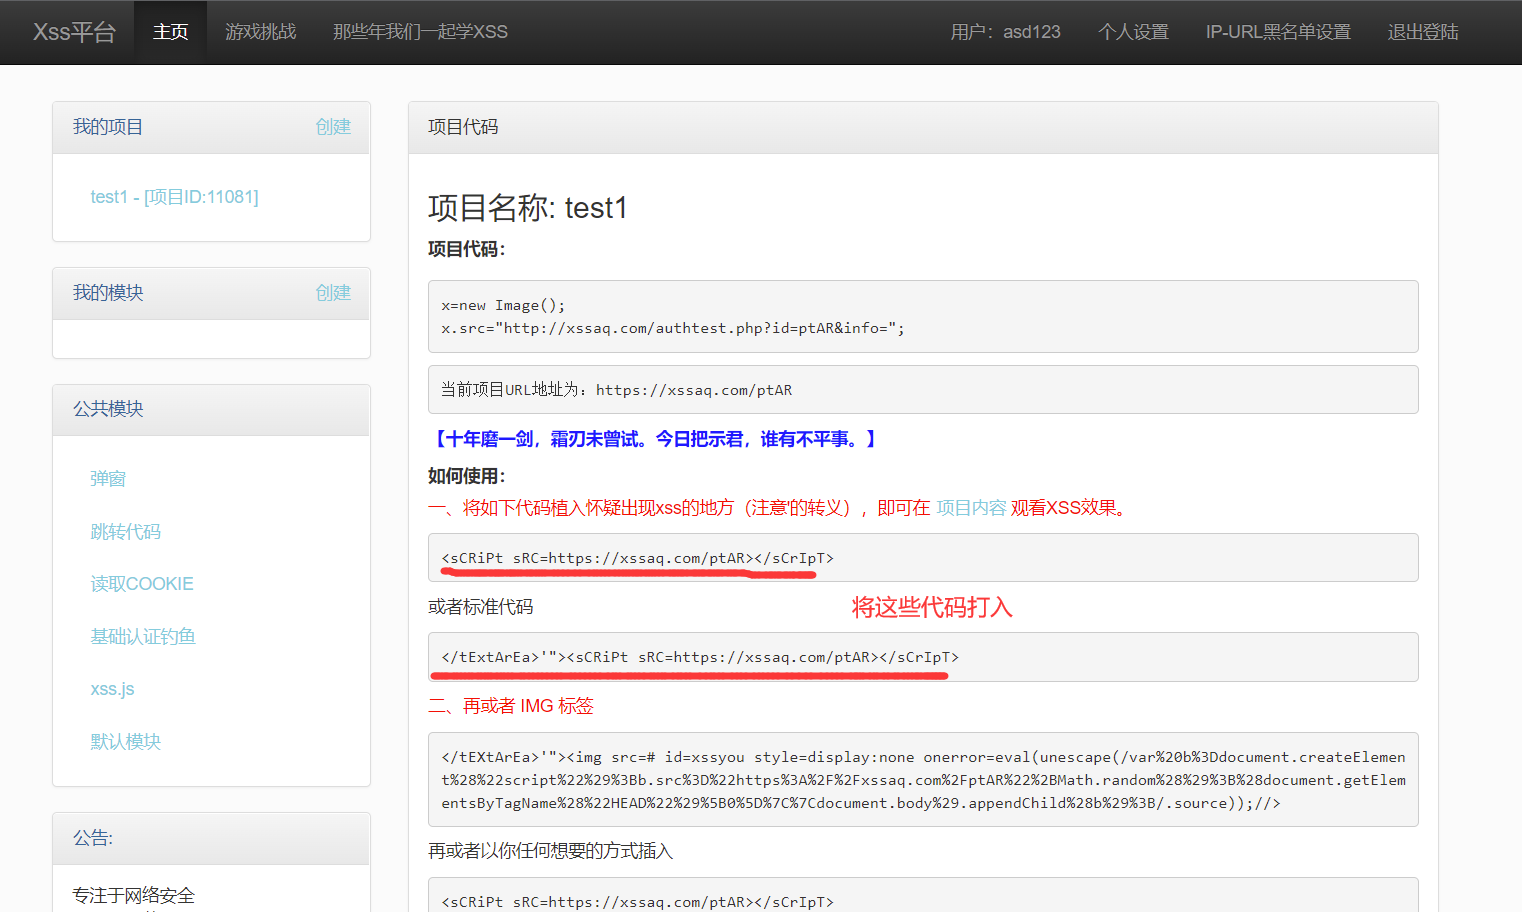Click the 如何使用: heading
Viewport: 1522px width, 912px height.
pos(467,476)
